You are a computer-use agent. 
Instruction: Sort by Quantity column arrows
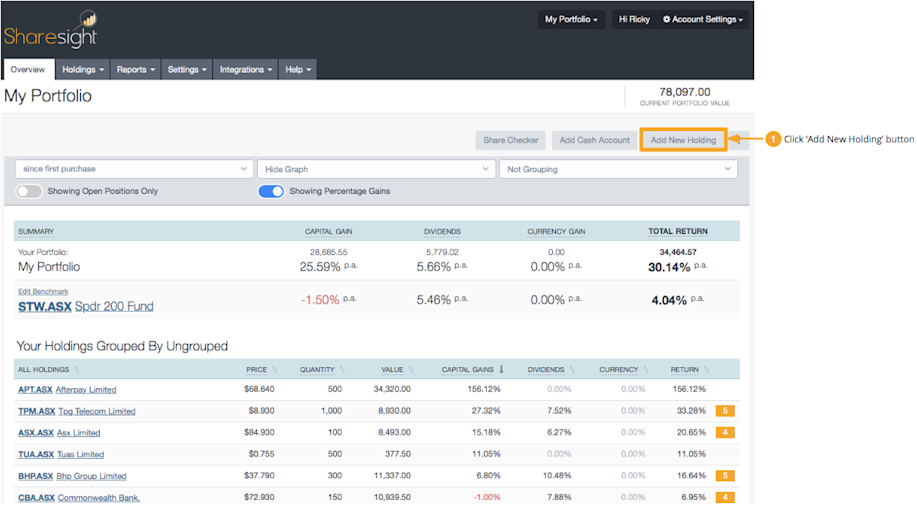(x=342, y=369)
